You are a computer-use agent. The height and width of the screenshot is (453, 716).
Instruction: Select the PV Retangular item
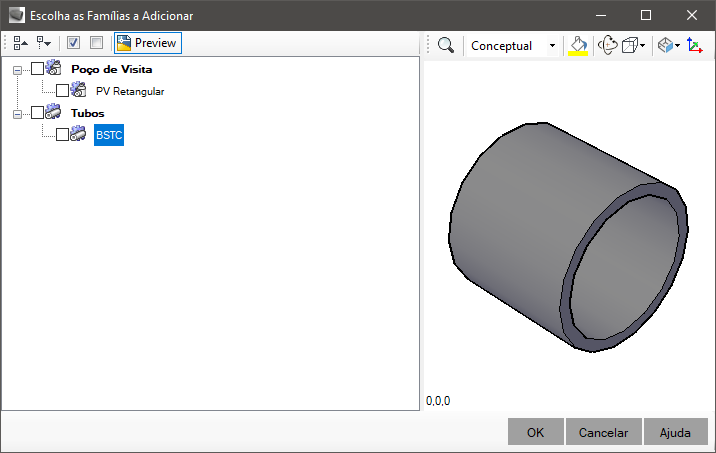[130, 91]
